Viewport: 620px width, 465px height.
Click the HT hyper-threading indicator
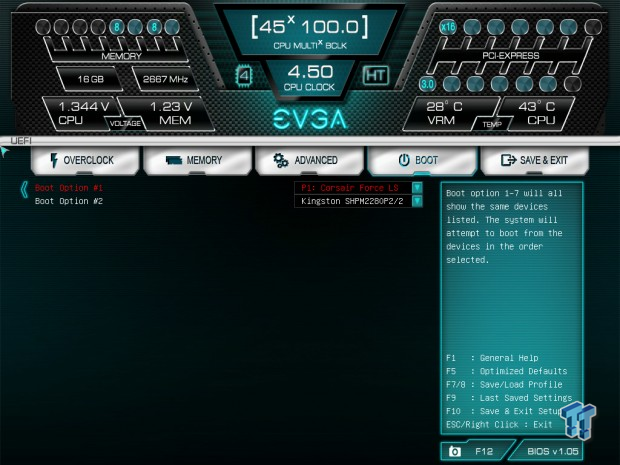pyautogui.click(x=376, y=75)
